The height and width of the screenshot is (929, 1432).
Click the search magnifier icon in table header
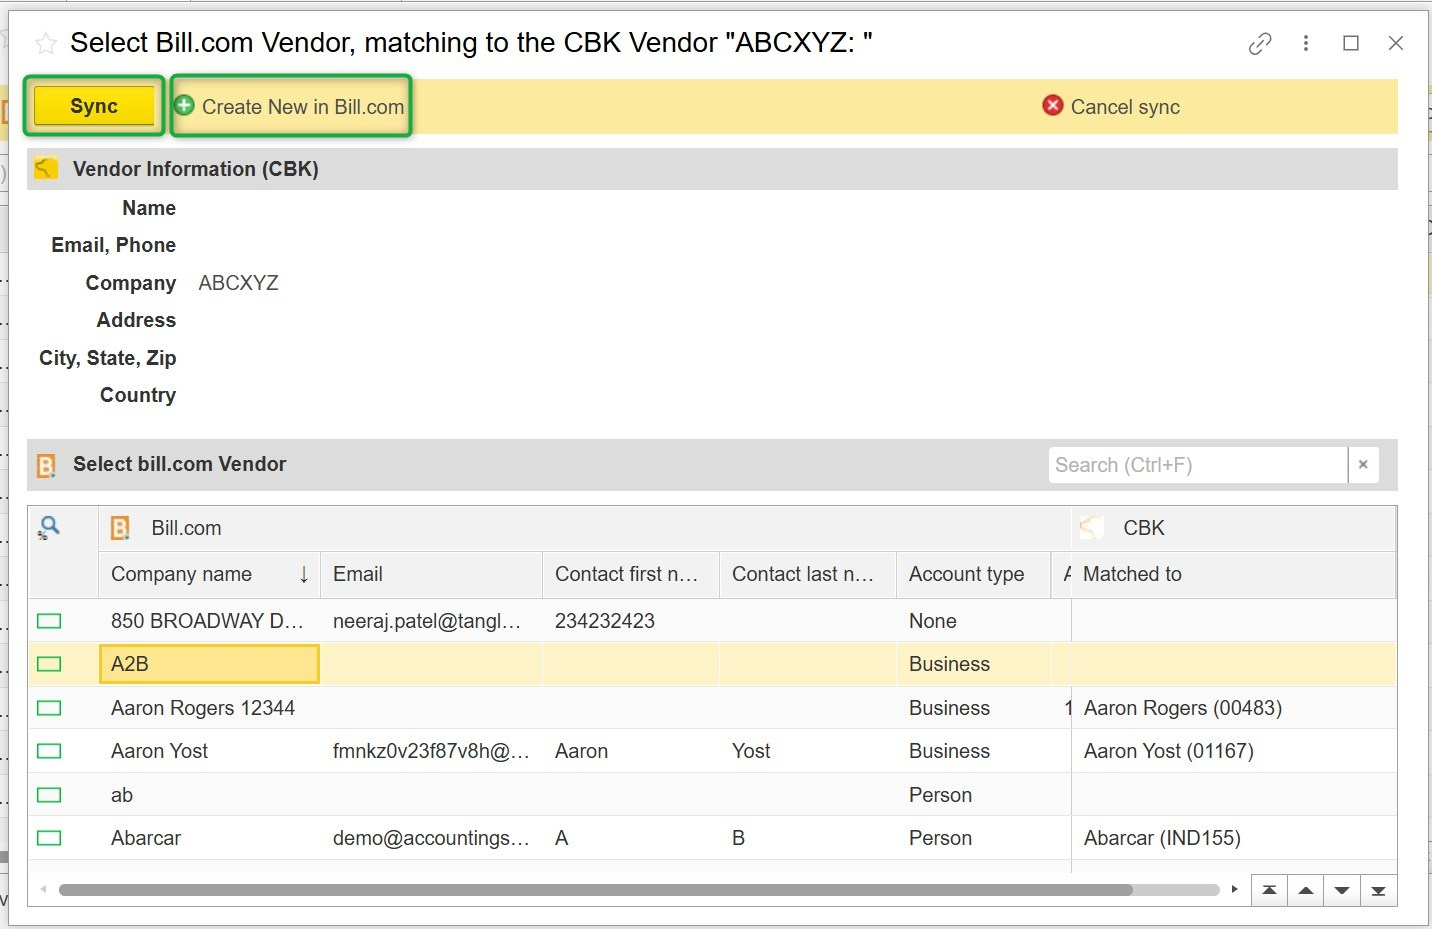[x=49, y=527]
